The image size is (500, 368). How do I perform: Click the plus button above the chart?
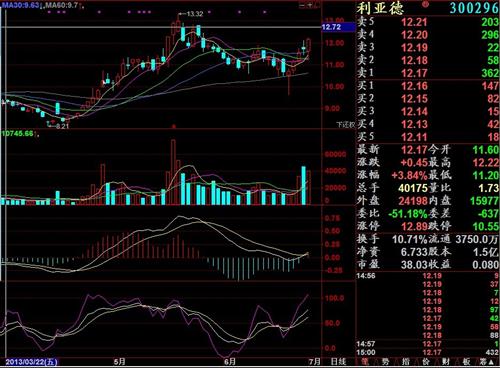(310, 5)
